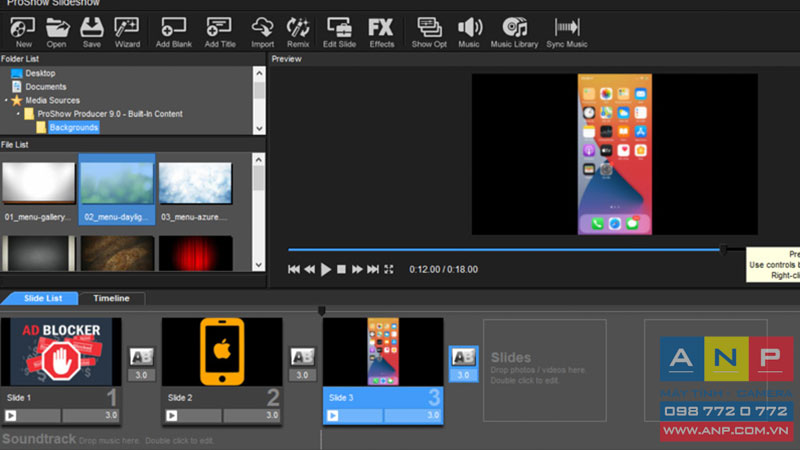Open the Music Library
Viewport: 800px width, 450px height.
click(514, 32)
